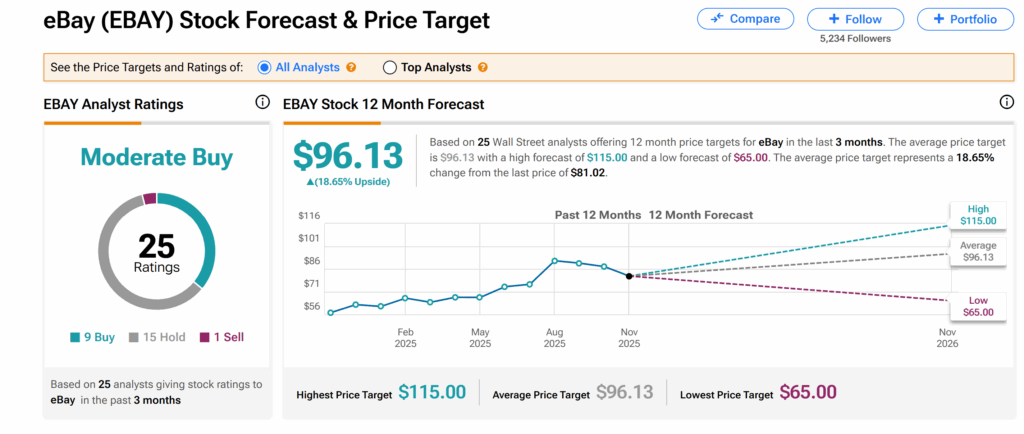The width and height of the screenshot is (1024, 434).
Task: Click the black current-price dot at Nov 2025
Action: tap(629, 276)
